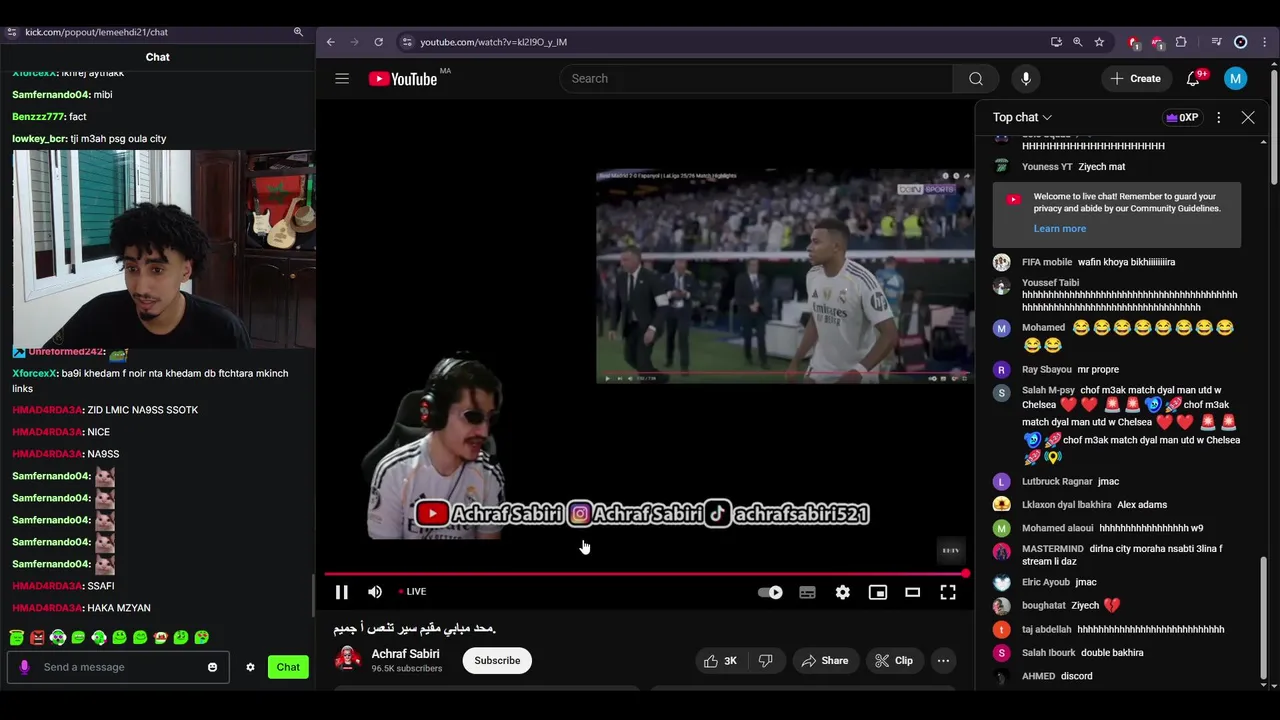This screenshot has width=1280, height=720.
Task: Click MASTERMIND name in YouTube chat
Action: [x=1053, y=549]
